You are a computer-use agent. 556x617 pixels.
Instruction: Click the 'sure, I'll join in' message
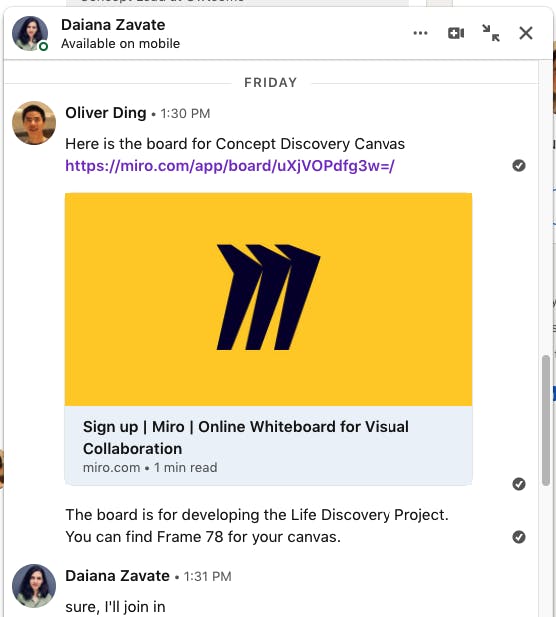[115, 606]
